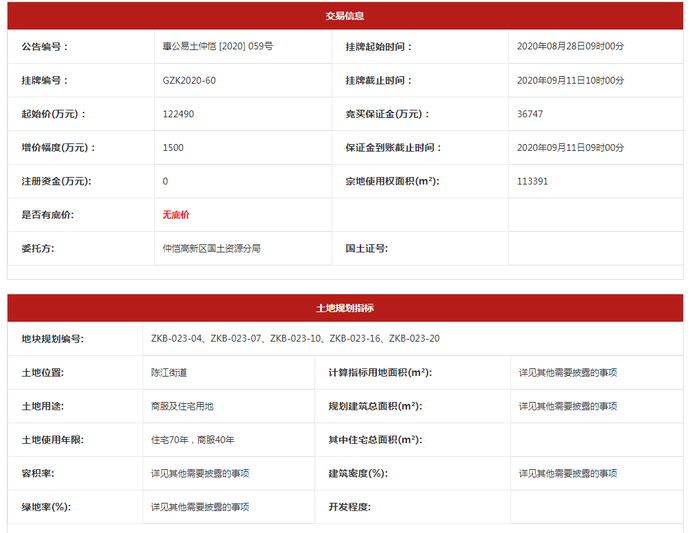
Task: Click the 容积率 row's disclosure reference text
Action: pyautogui.click(x=200, y=473)
